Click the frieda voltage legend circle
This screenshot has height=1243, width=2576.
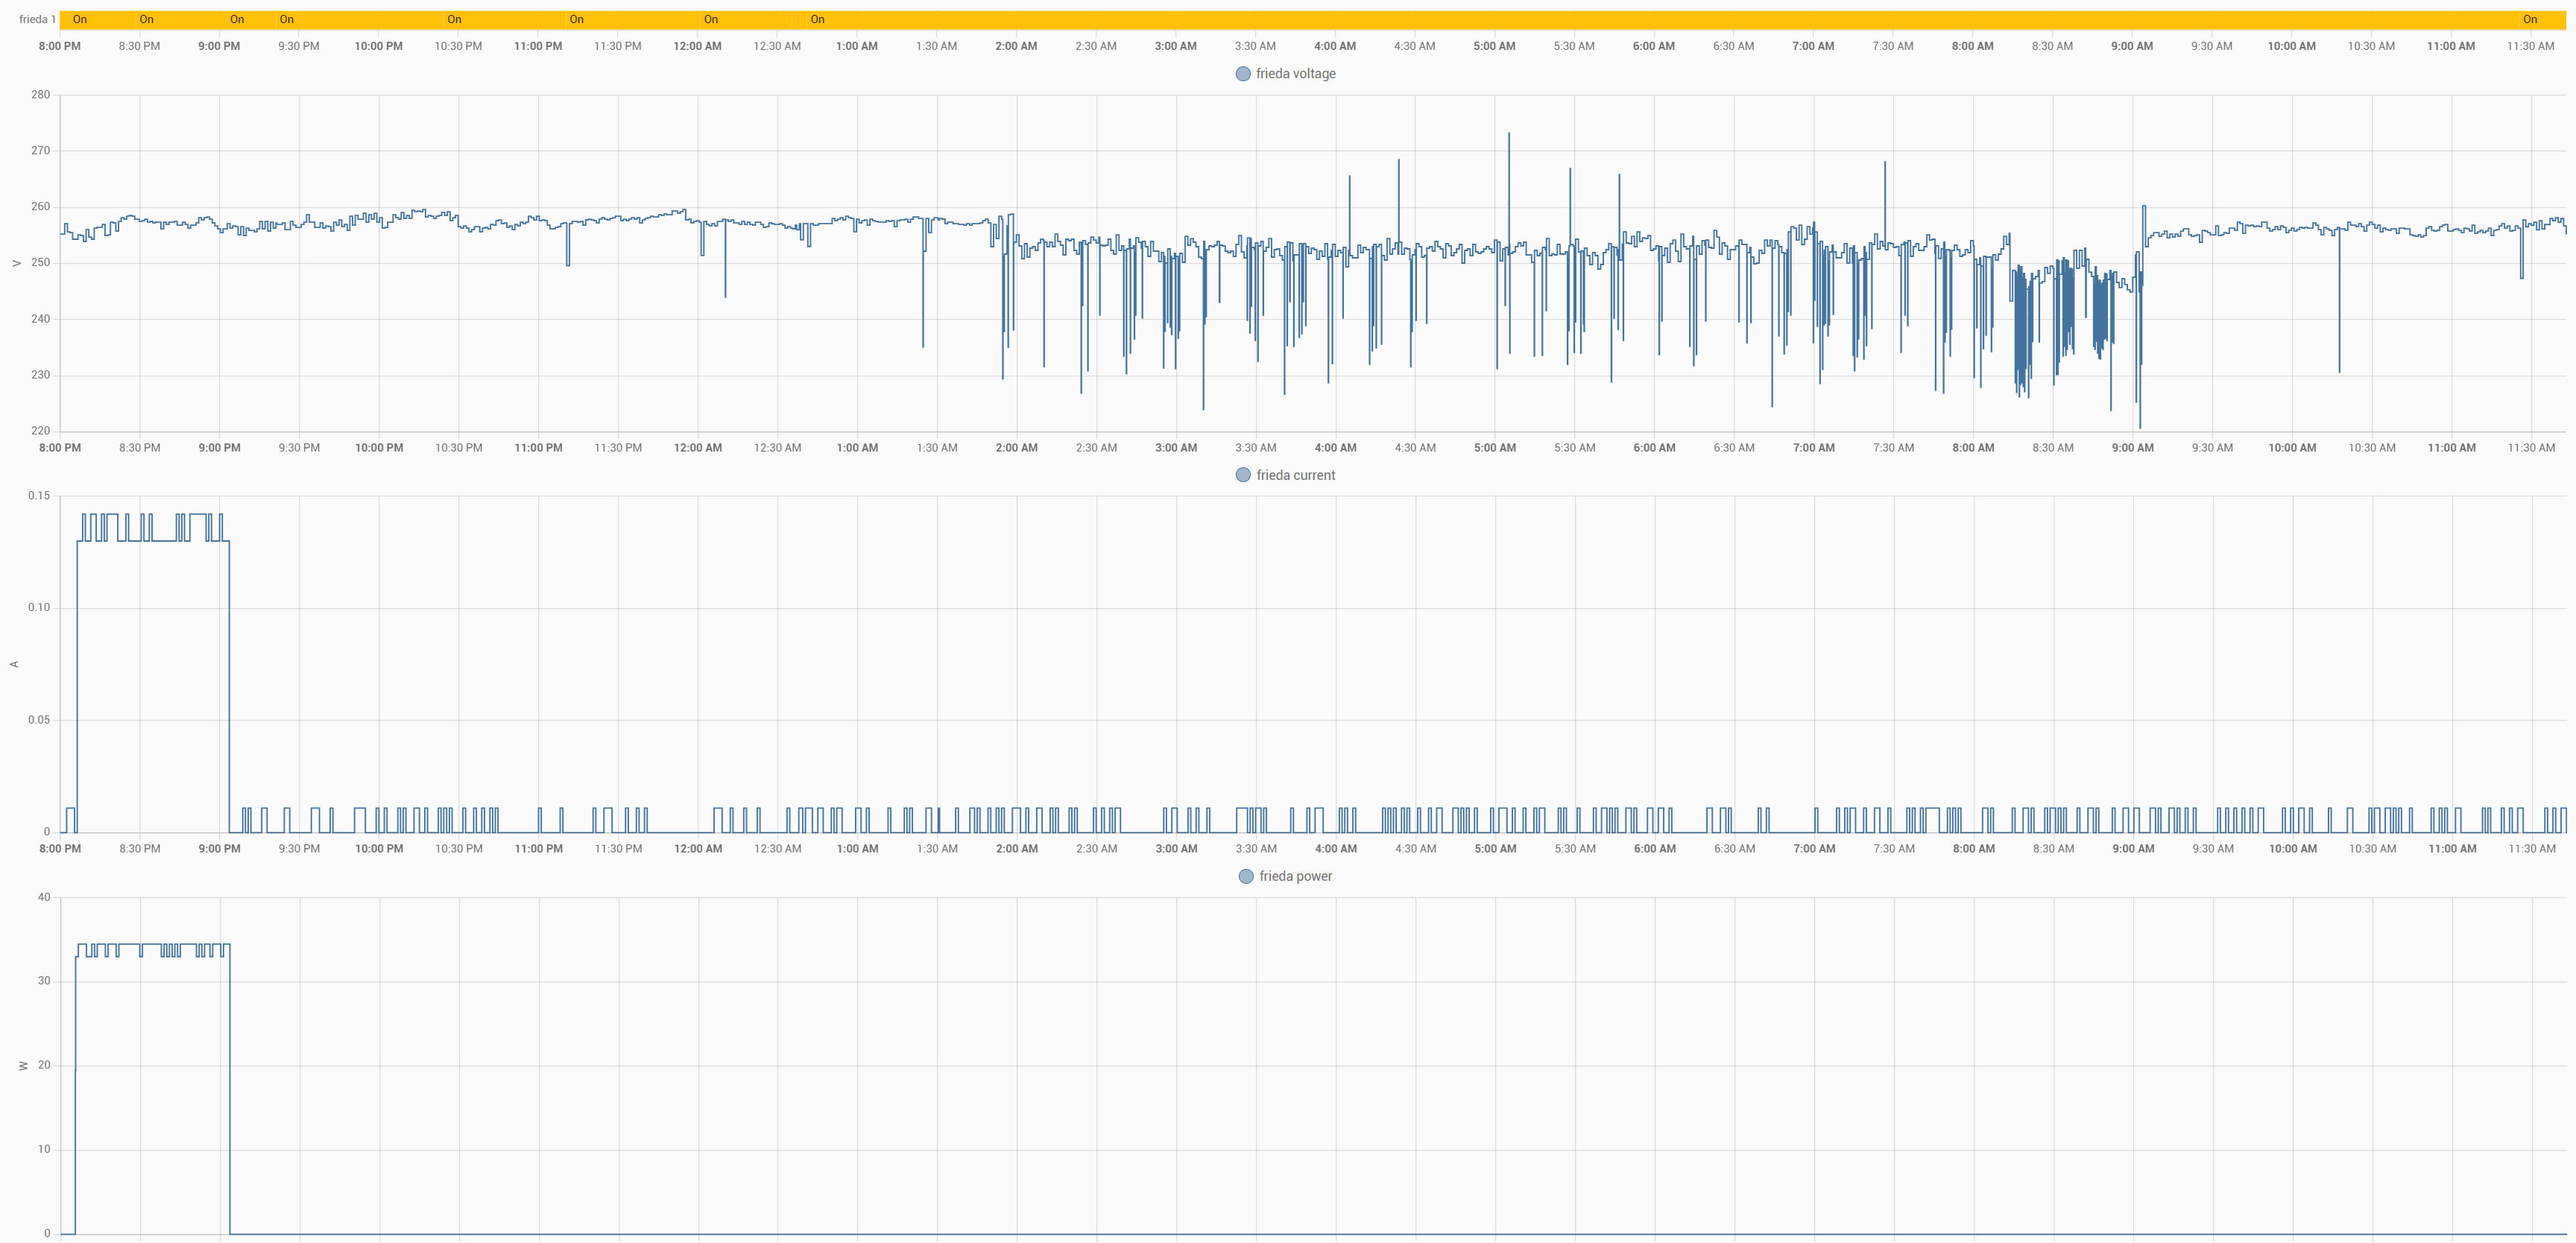tap(1243, 74)
